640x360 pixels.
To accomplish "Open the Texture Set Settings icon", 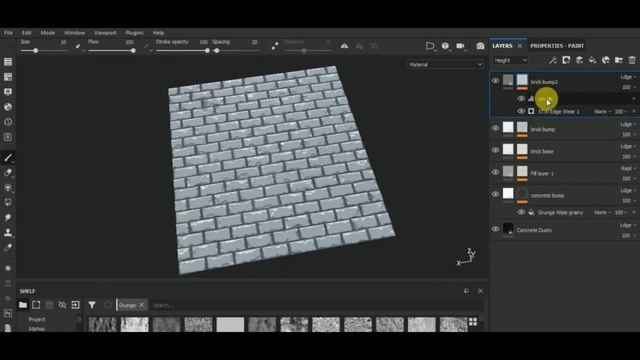I will (x=8, y=77).
